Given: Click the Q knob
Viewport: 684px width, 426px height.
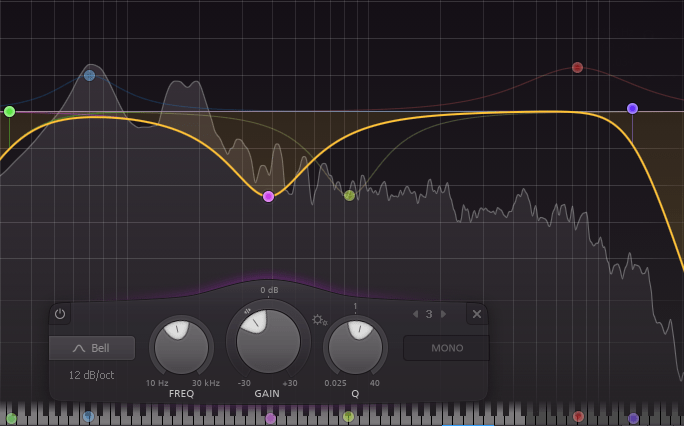Looking at the screenshot, I should 355,345.
